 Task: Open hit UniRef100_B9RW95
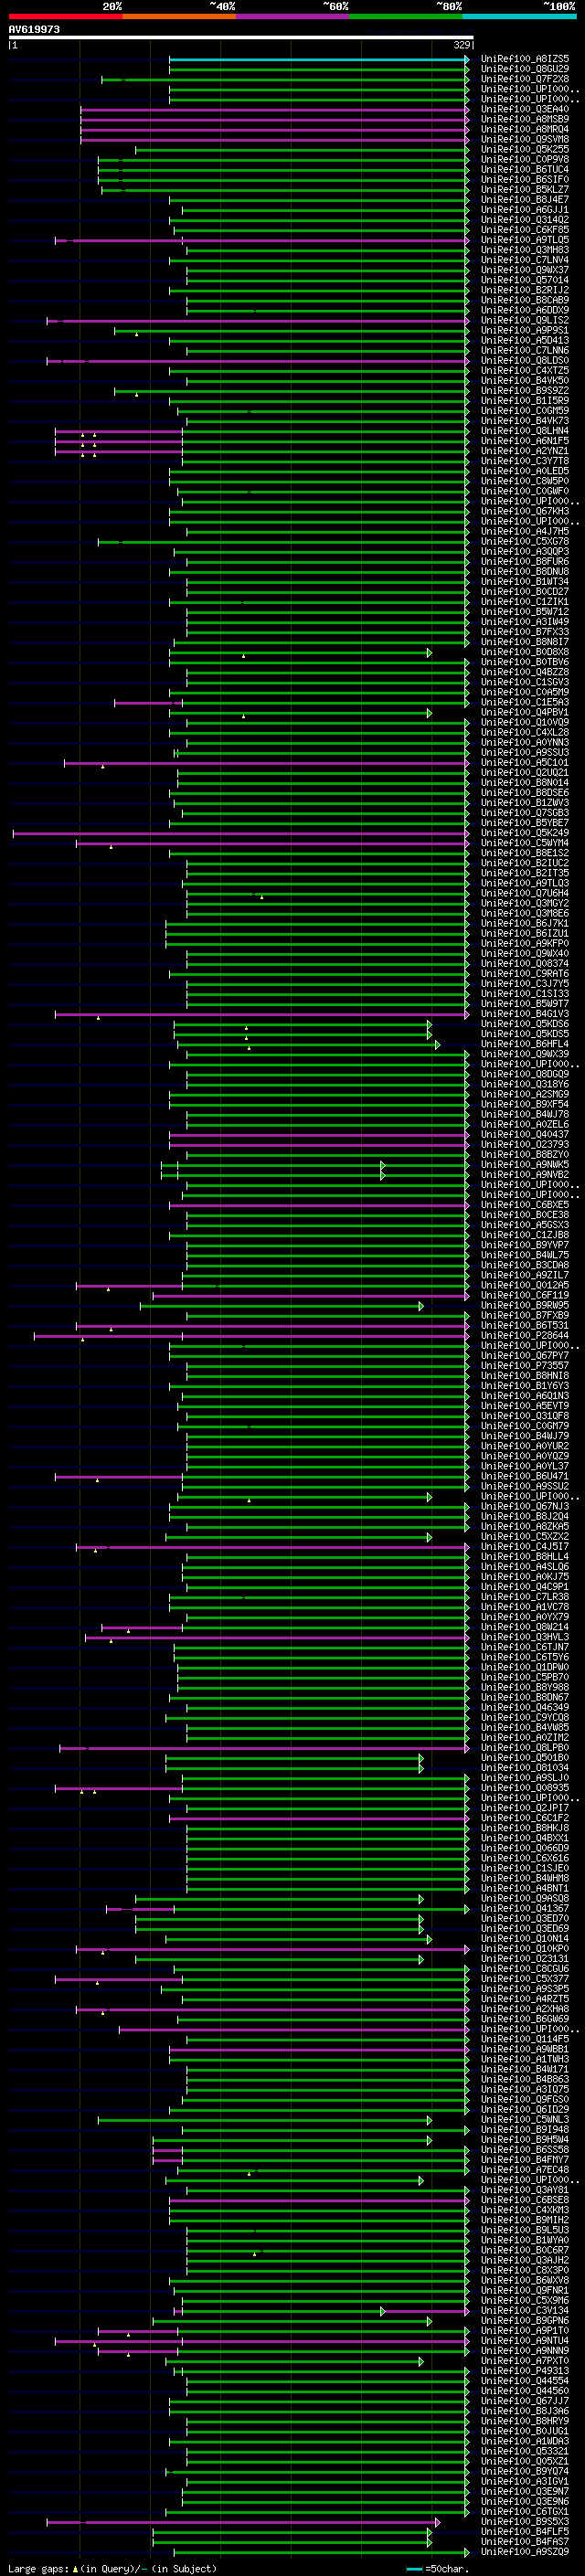525,1306
